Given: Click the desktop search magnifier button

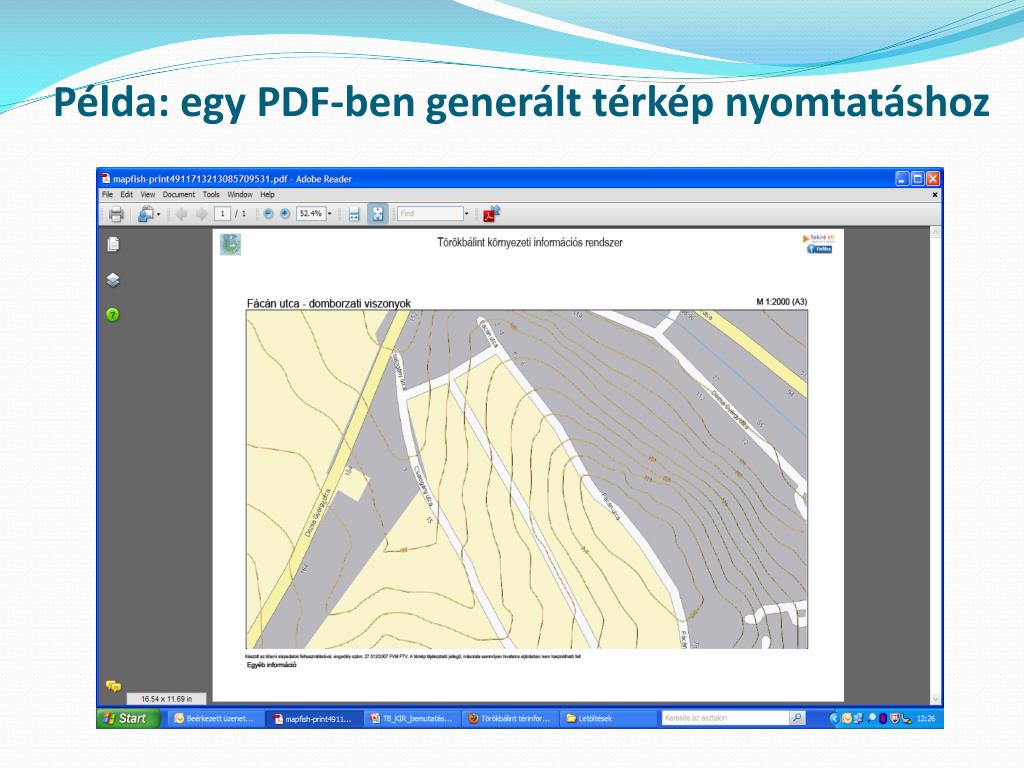Looking at the screenshot, I should pos(797,718).
